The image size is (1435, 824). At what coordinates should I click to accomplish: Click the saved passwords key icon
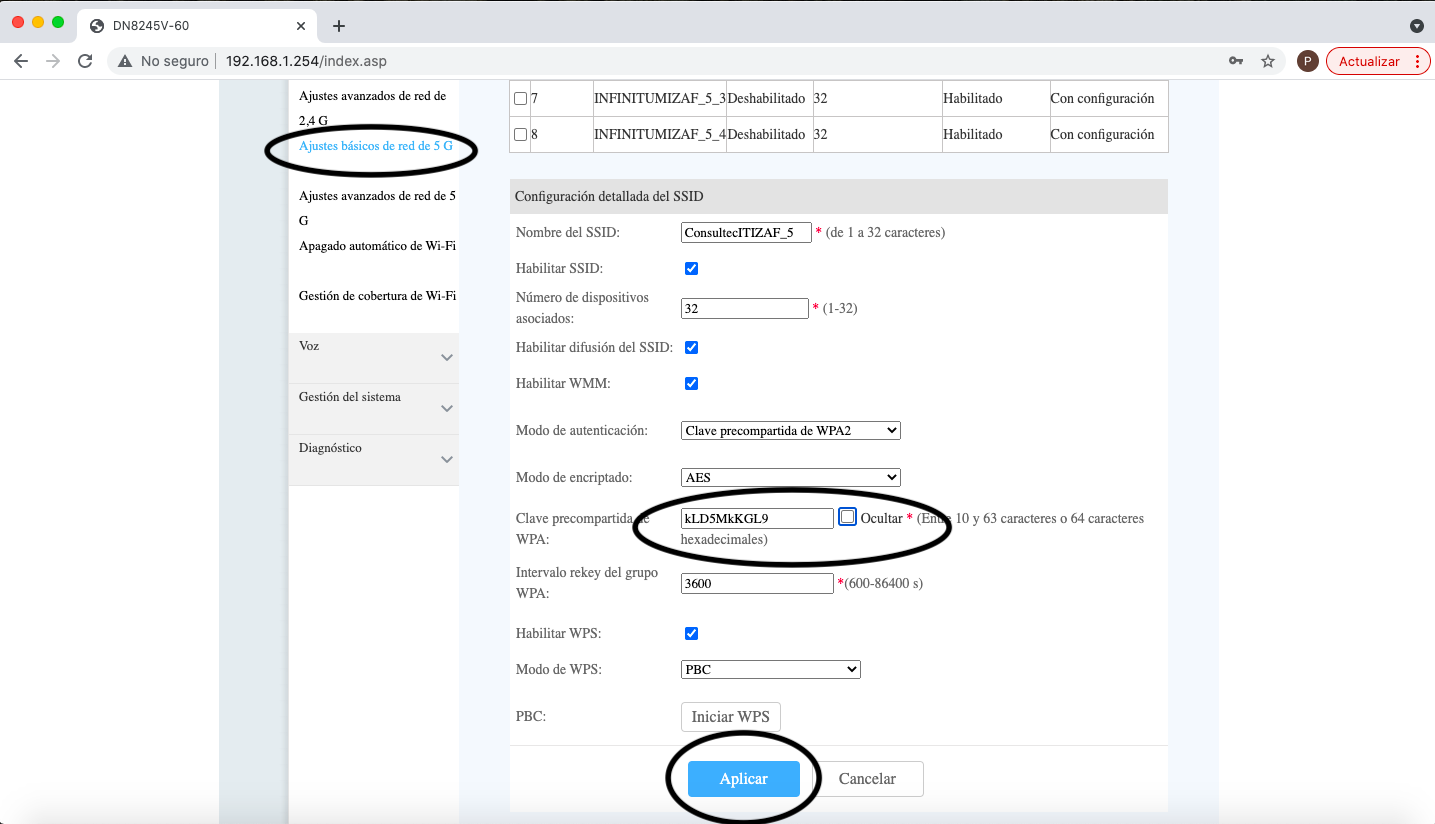(1237, 61)
